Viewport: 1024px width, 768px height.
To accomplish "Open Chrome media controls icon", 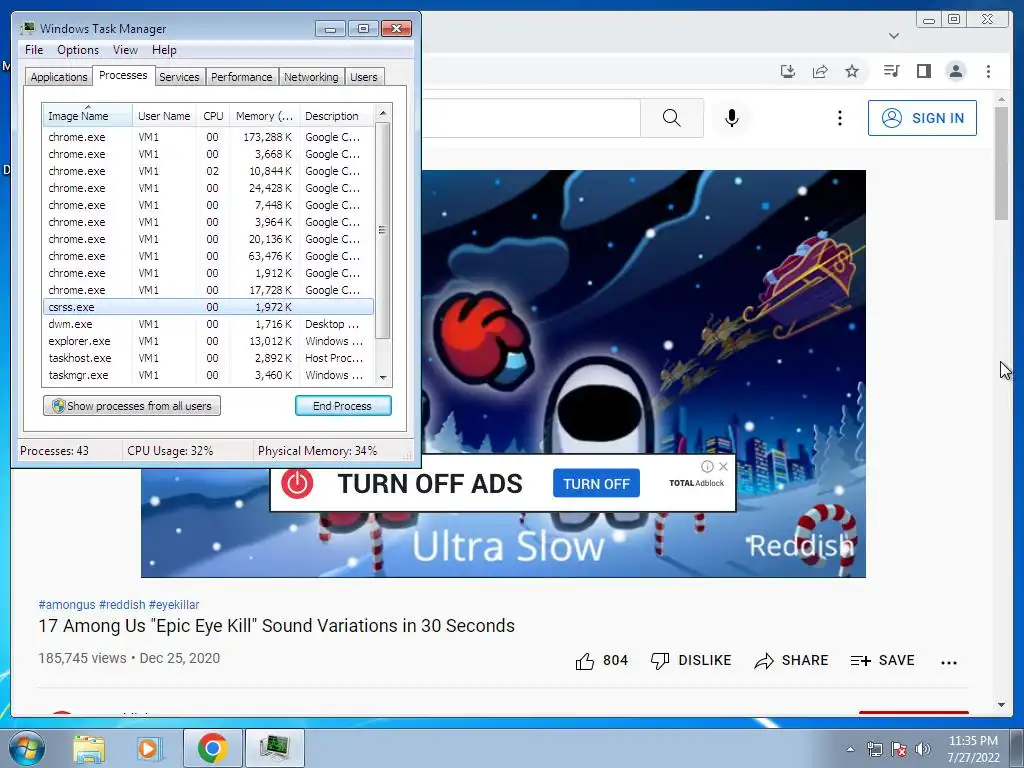I will click(891, 71).
